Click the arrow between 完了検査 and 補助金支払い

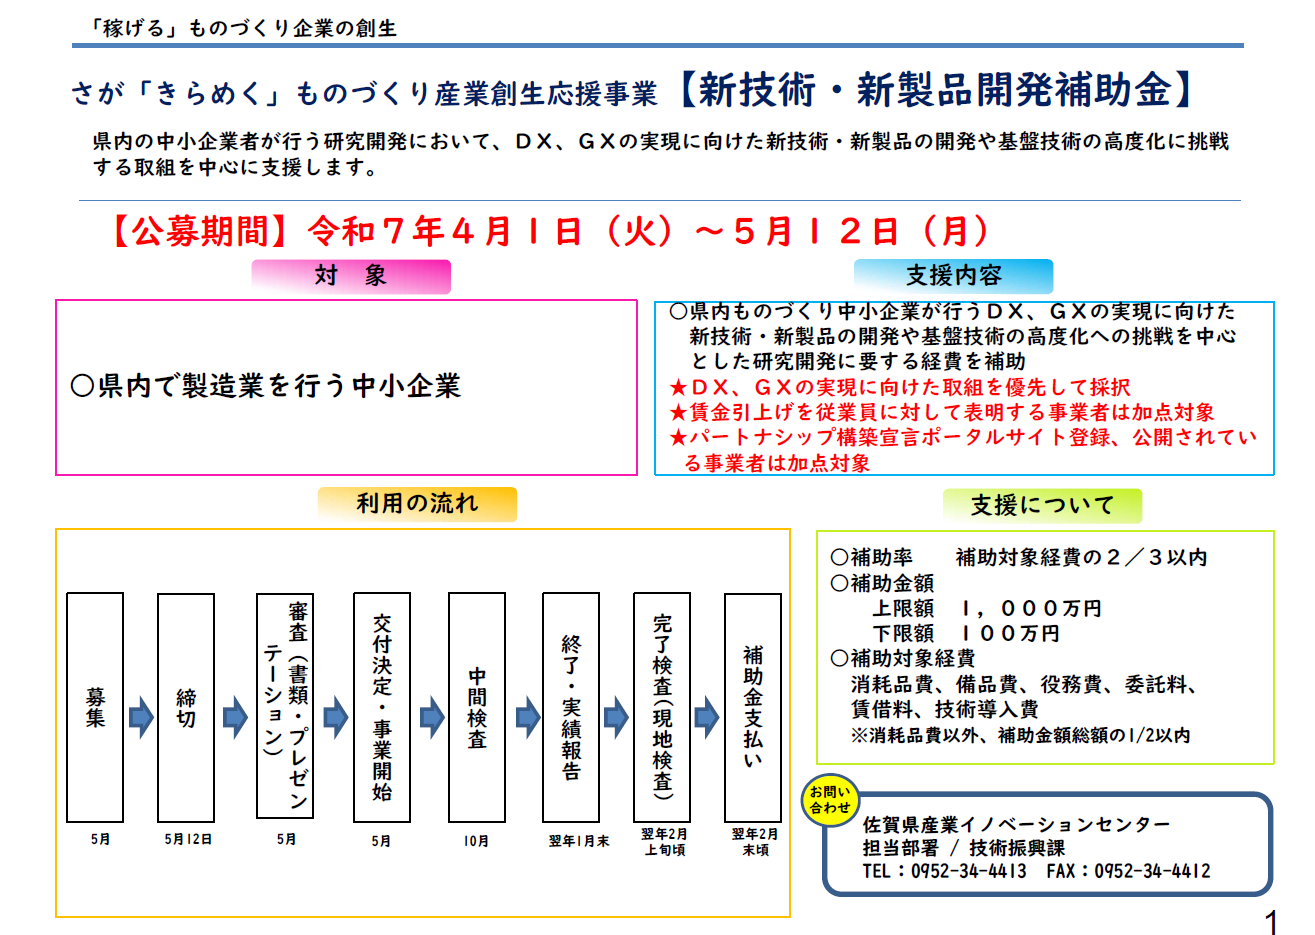tap(708, 716)
